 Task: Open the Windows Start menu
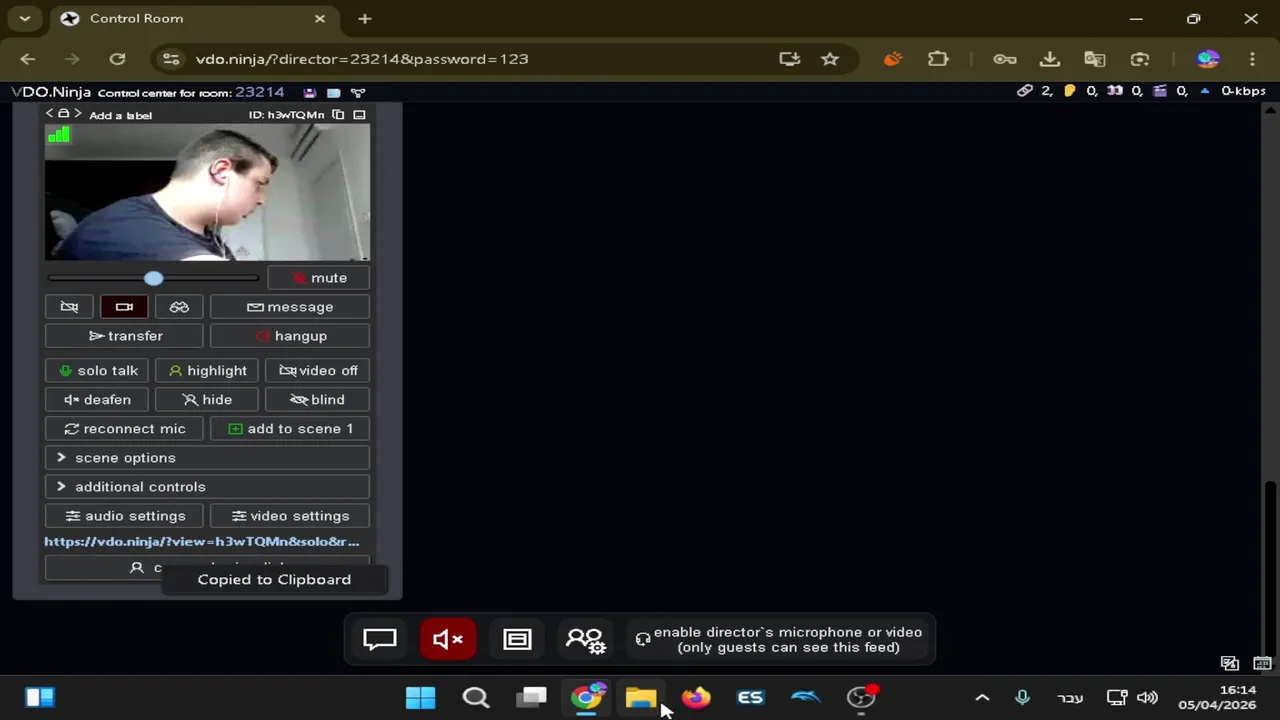(421, 697)
